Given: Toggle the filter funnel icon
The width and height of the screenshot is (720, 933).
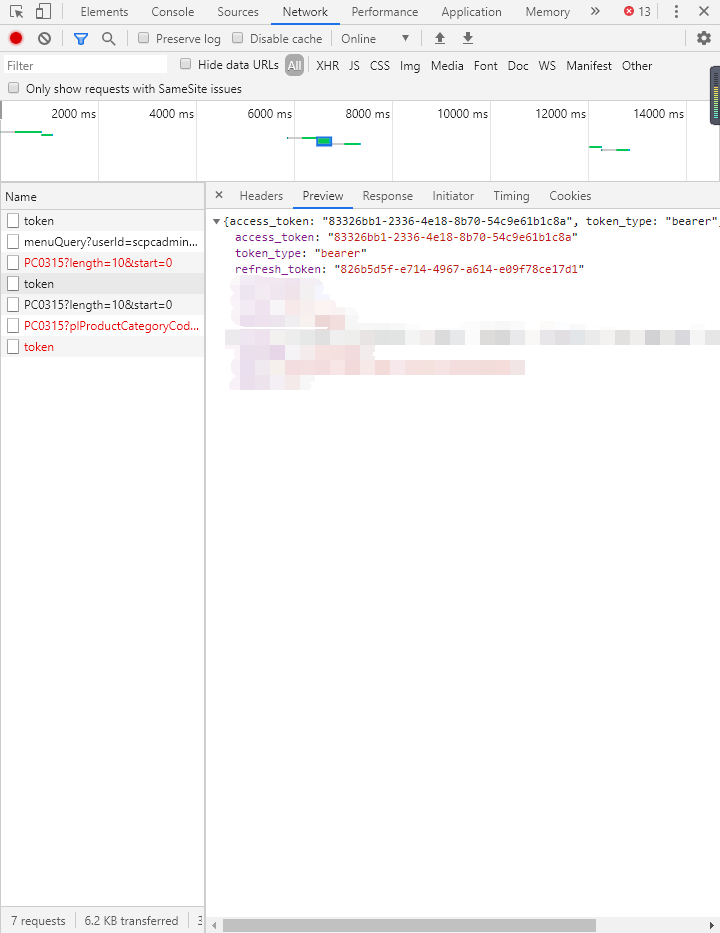Looking at the screenshot, I should pyautogui.click(x=81, y=39).
